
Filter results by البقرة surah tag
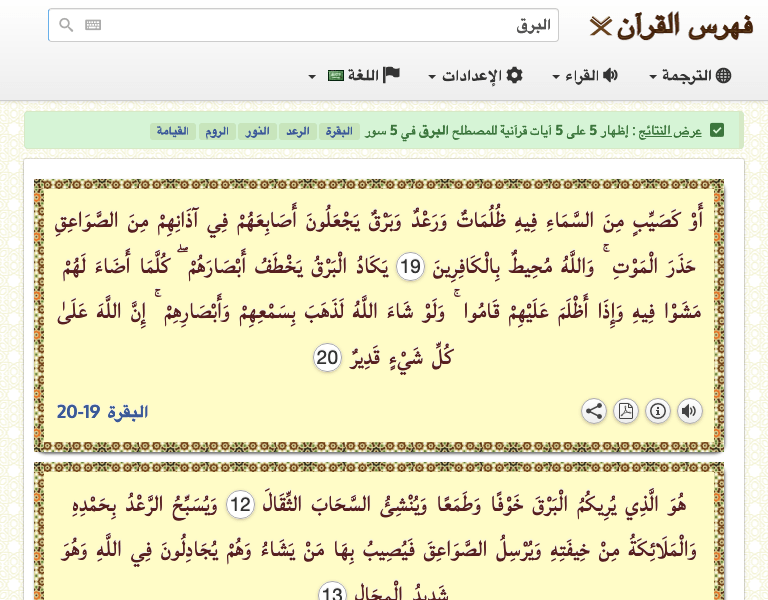[339, 131]
